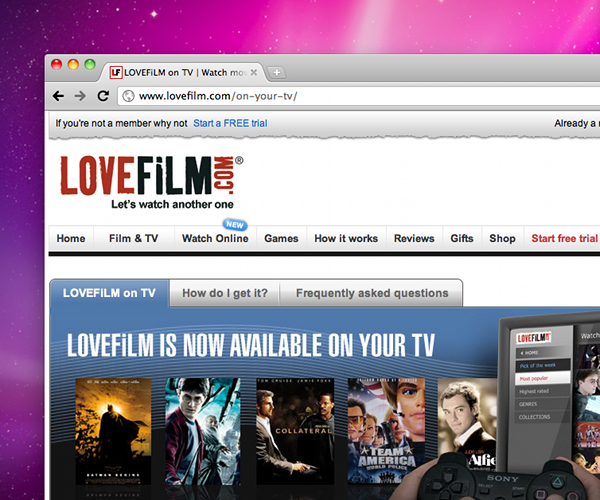
Task: Open the Gifts navigation item
Action: coord(462,238)
